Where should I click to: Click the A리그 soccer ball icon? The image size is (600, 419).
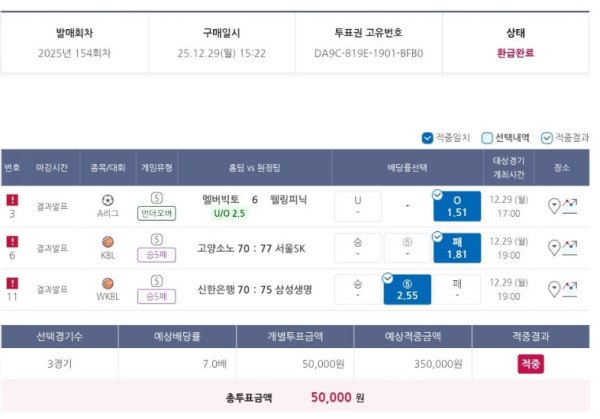click(x=108, y=199)
